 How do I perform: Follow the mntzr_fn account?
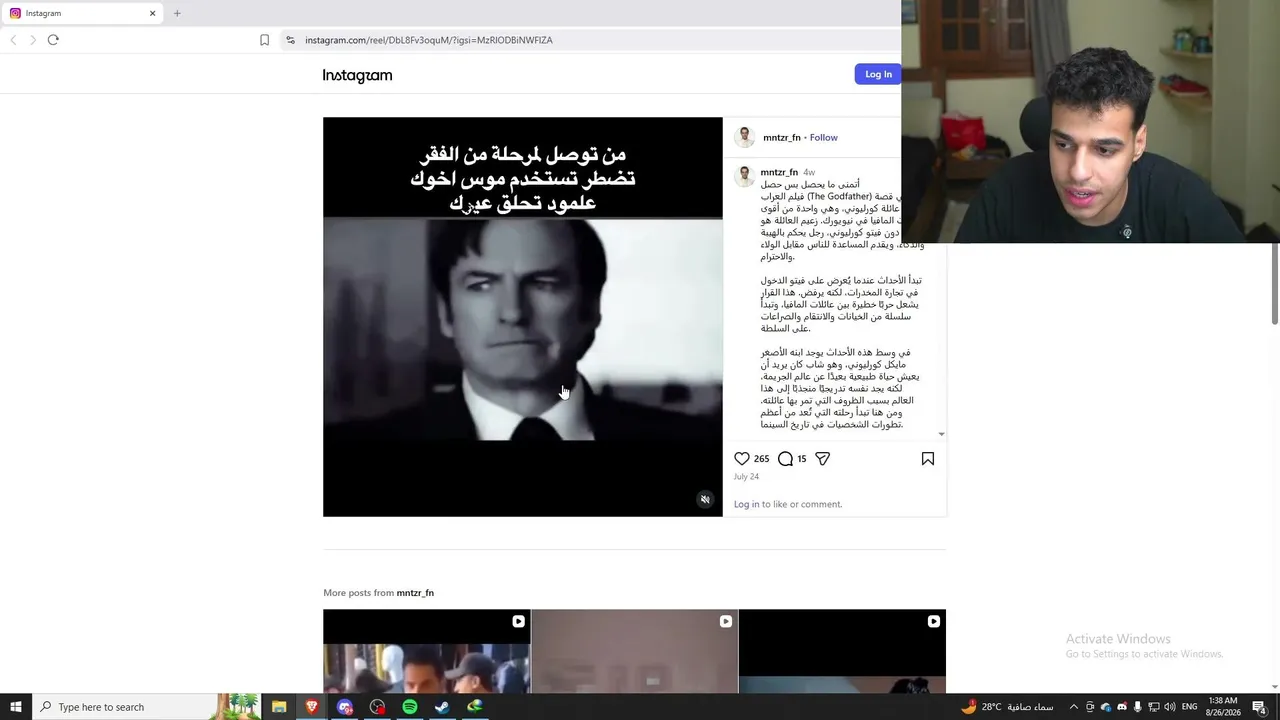824,137
